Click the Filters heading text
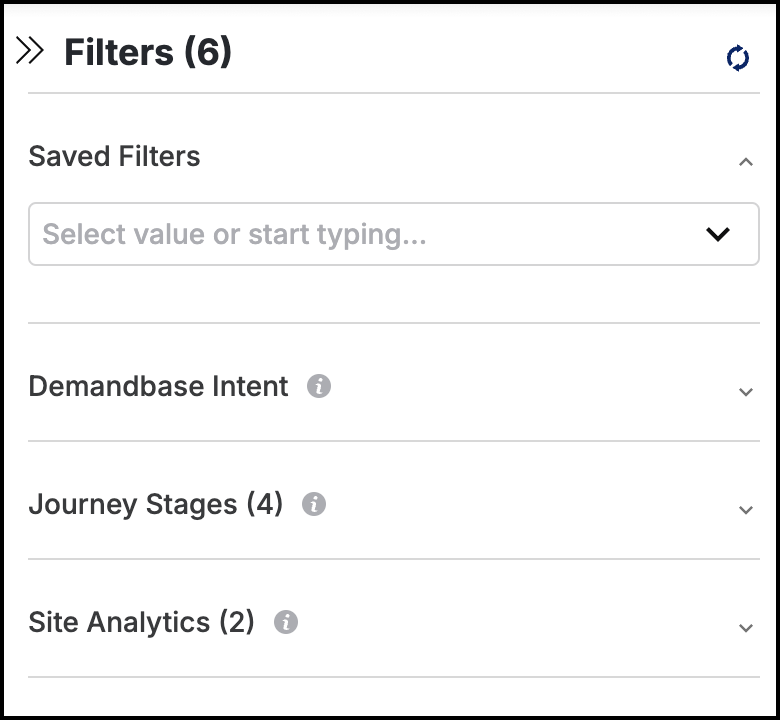The width and height of the screenshot is (780, 720). 119,52
